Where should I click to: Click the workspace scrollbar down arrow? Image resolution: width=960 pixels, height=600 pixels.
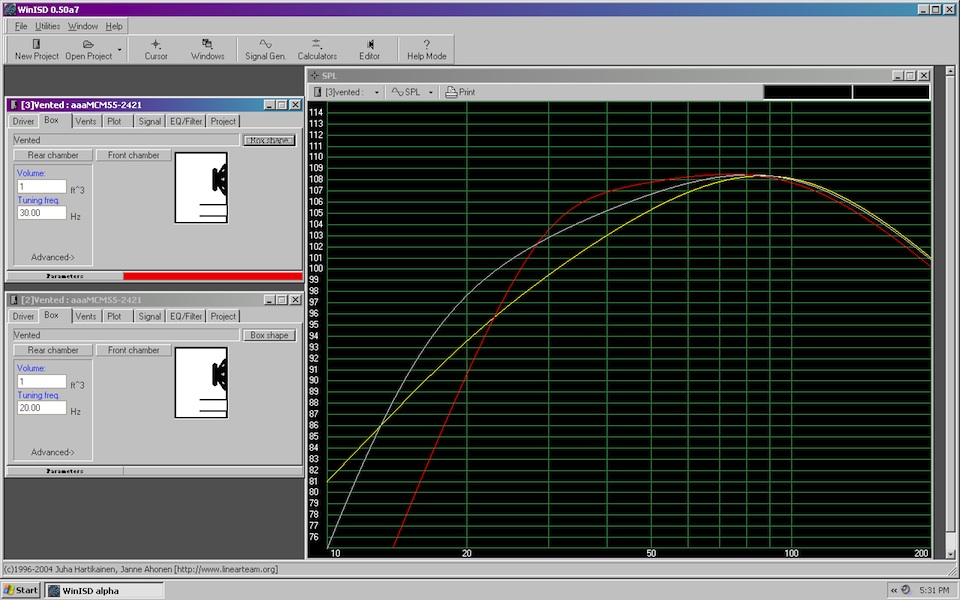point(950,554)
